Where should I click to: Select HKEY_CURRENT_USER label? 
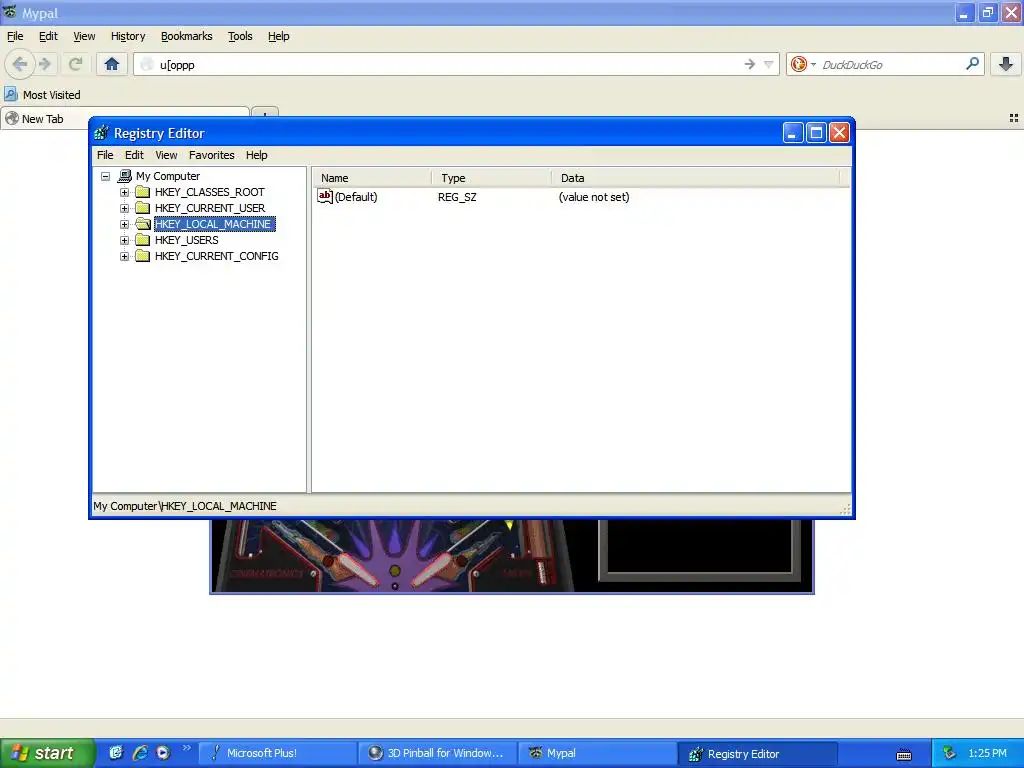point(210,208)
